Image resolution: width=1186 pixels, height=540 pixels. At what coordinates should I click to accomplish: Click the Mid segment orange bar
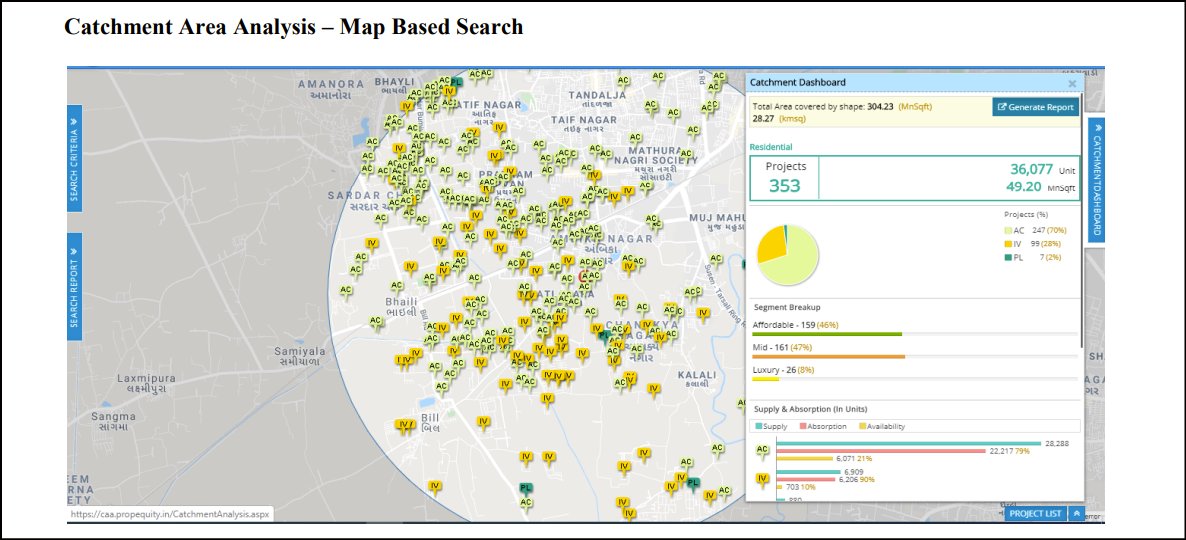pyautogui.click(x=828, y=356)
